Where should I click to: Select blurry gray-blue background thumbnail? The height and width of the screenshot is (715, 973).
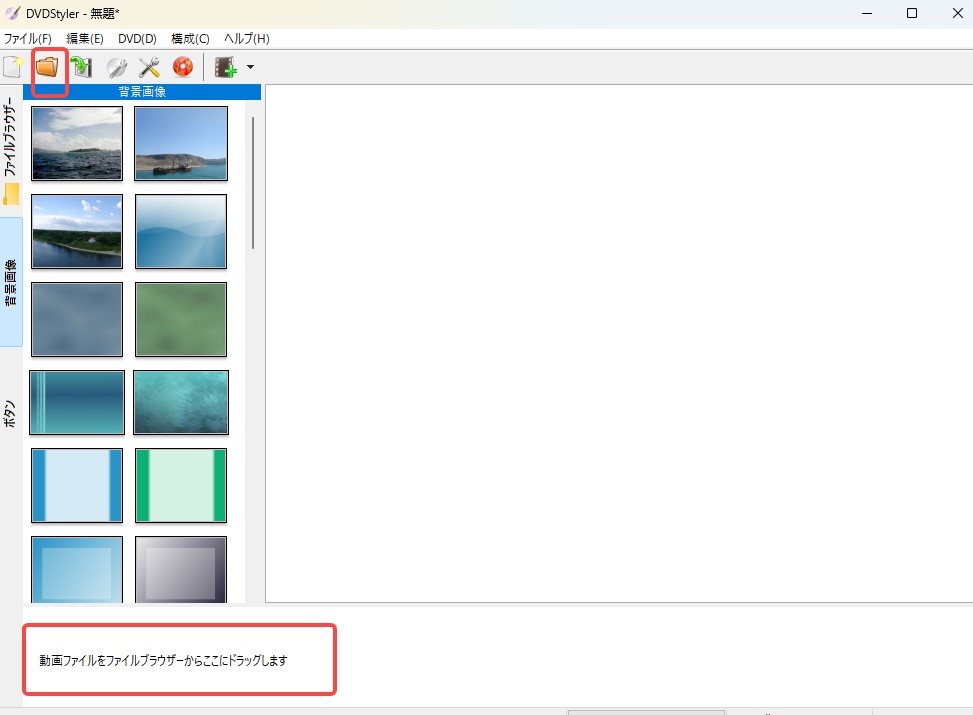[77, 320]
